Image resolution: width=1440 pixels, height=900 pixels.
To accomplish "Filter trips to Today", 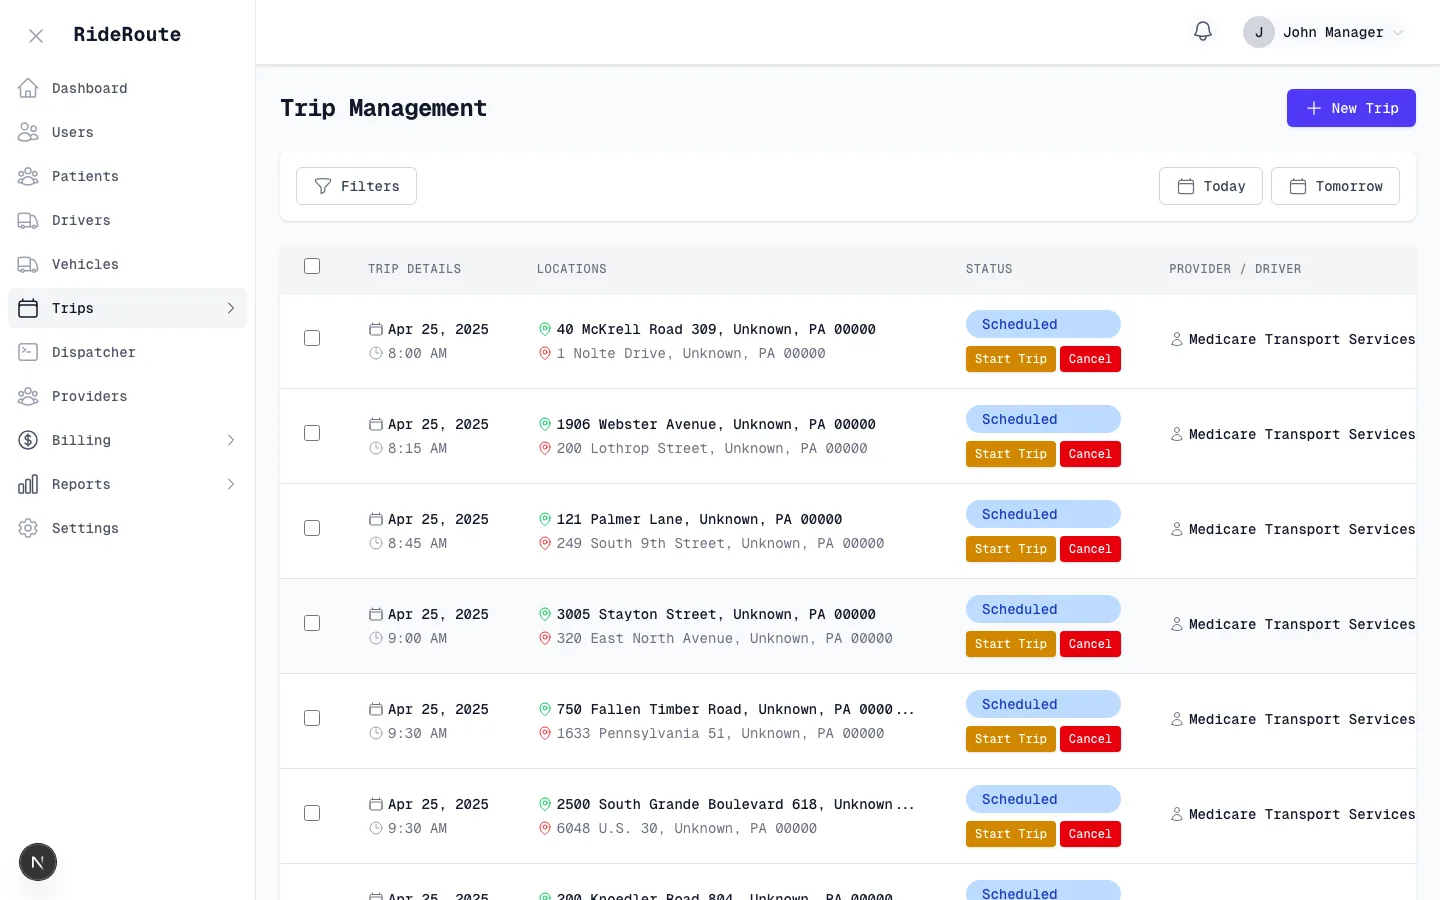I will [1211, 186].
